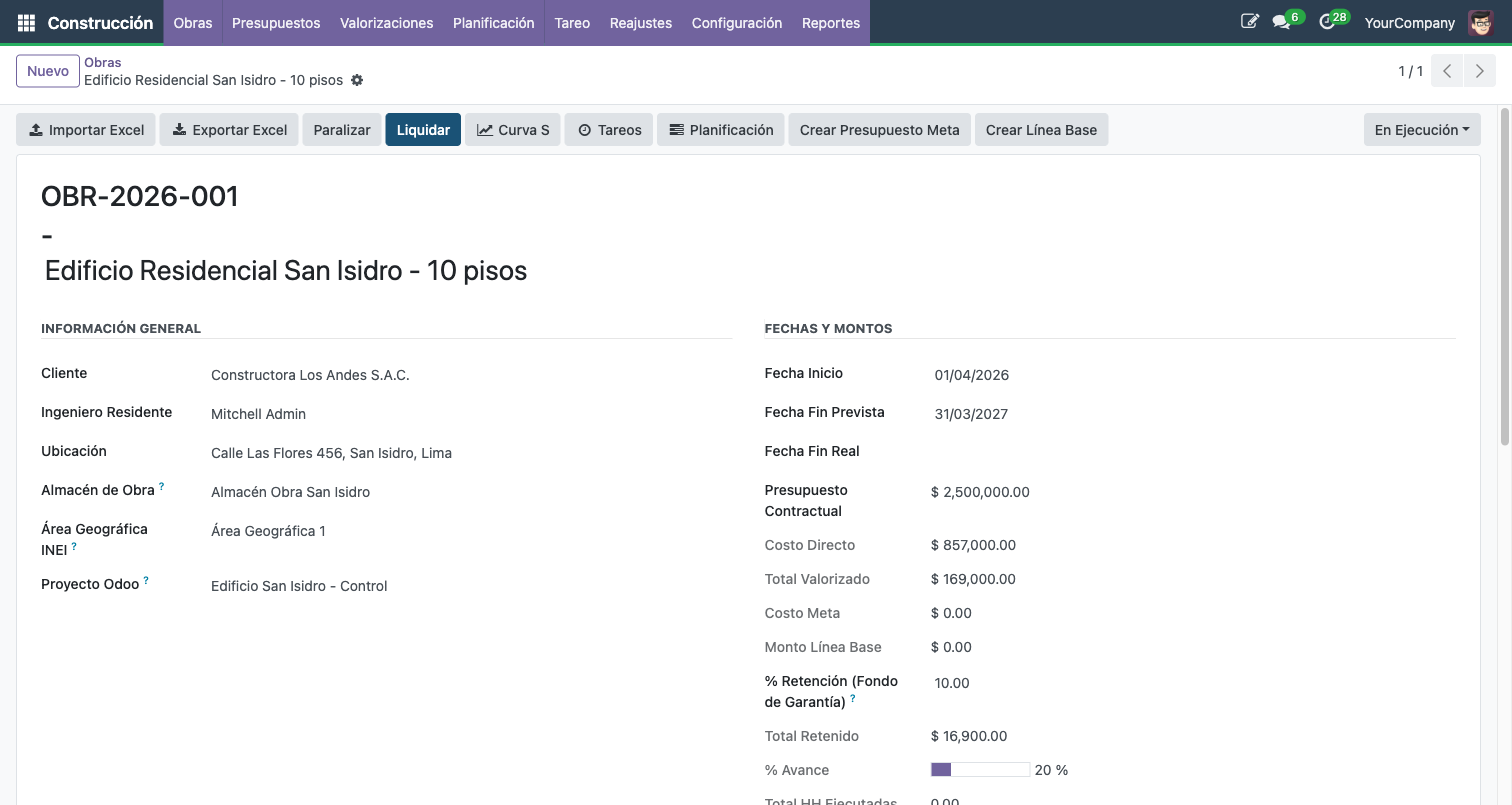This screenshot has width=1512, height=805.
Task: Open the chat messages icon with badge 6
Action: [x=1282, y=22]
